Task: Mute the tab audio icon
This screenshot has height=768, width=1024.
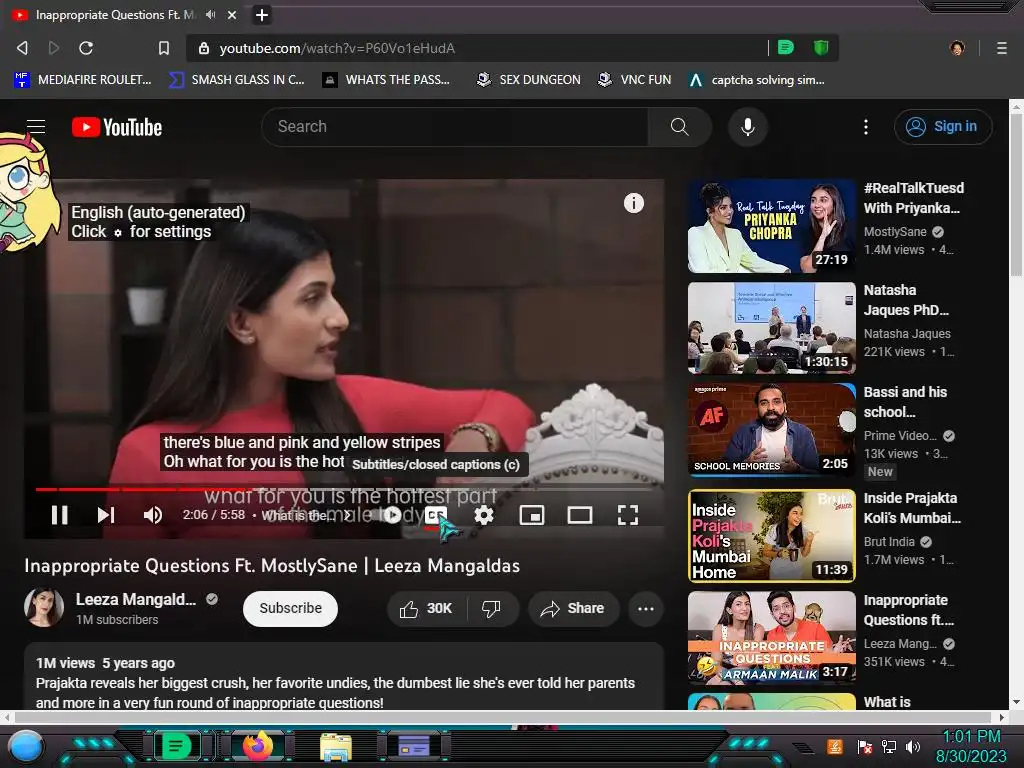Action: click(210, 14)
